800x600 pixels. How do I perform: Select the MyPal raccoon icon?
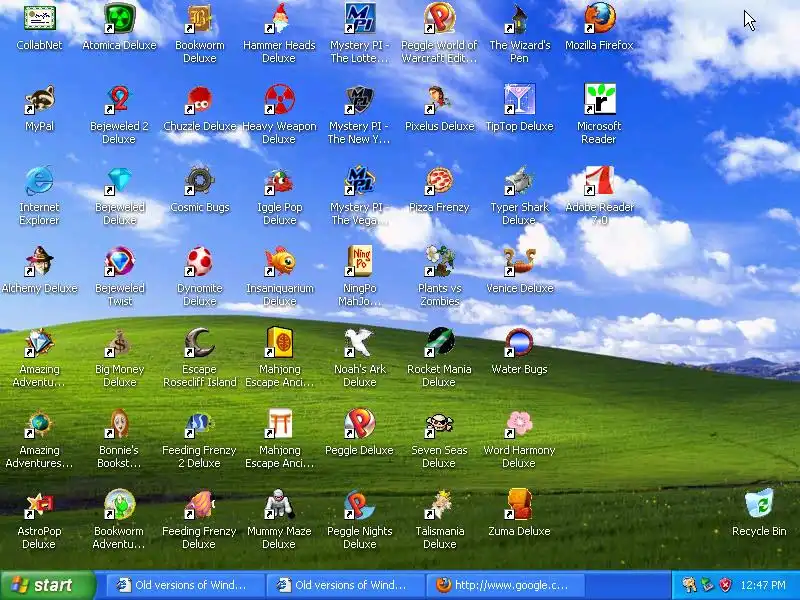click(39, 99)
